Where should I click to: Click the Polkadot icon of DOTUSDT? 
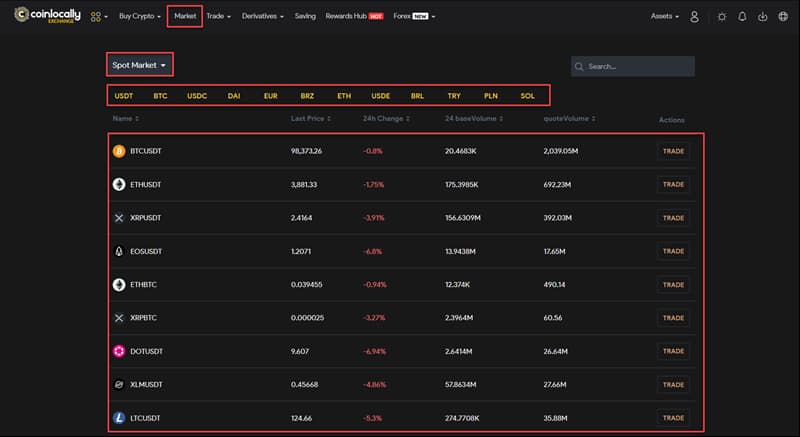[x=119, y=351]
